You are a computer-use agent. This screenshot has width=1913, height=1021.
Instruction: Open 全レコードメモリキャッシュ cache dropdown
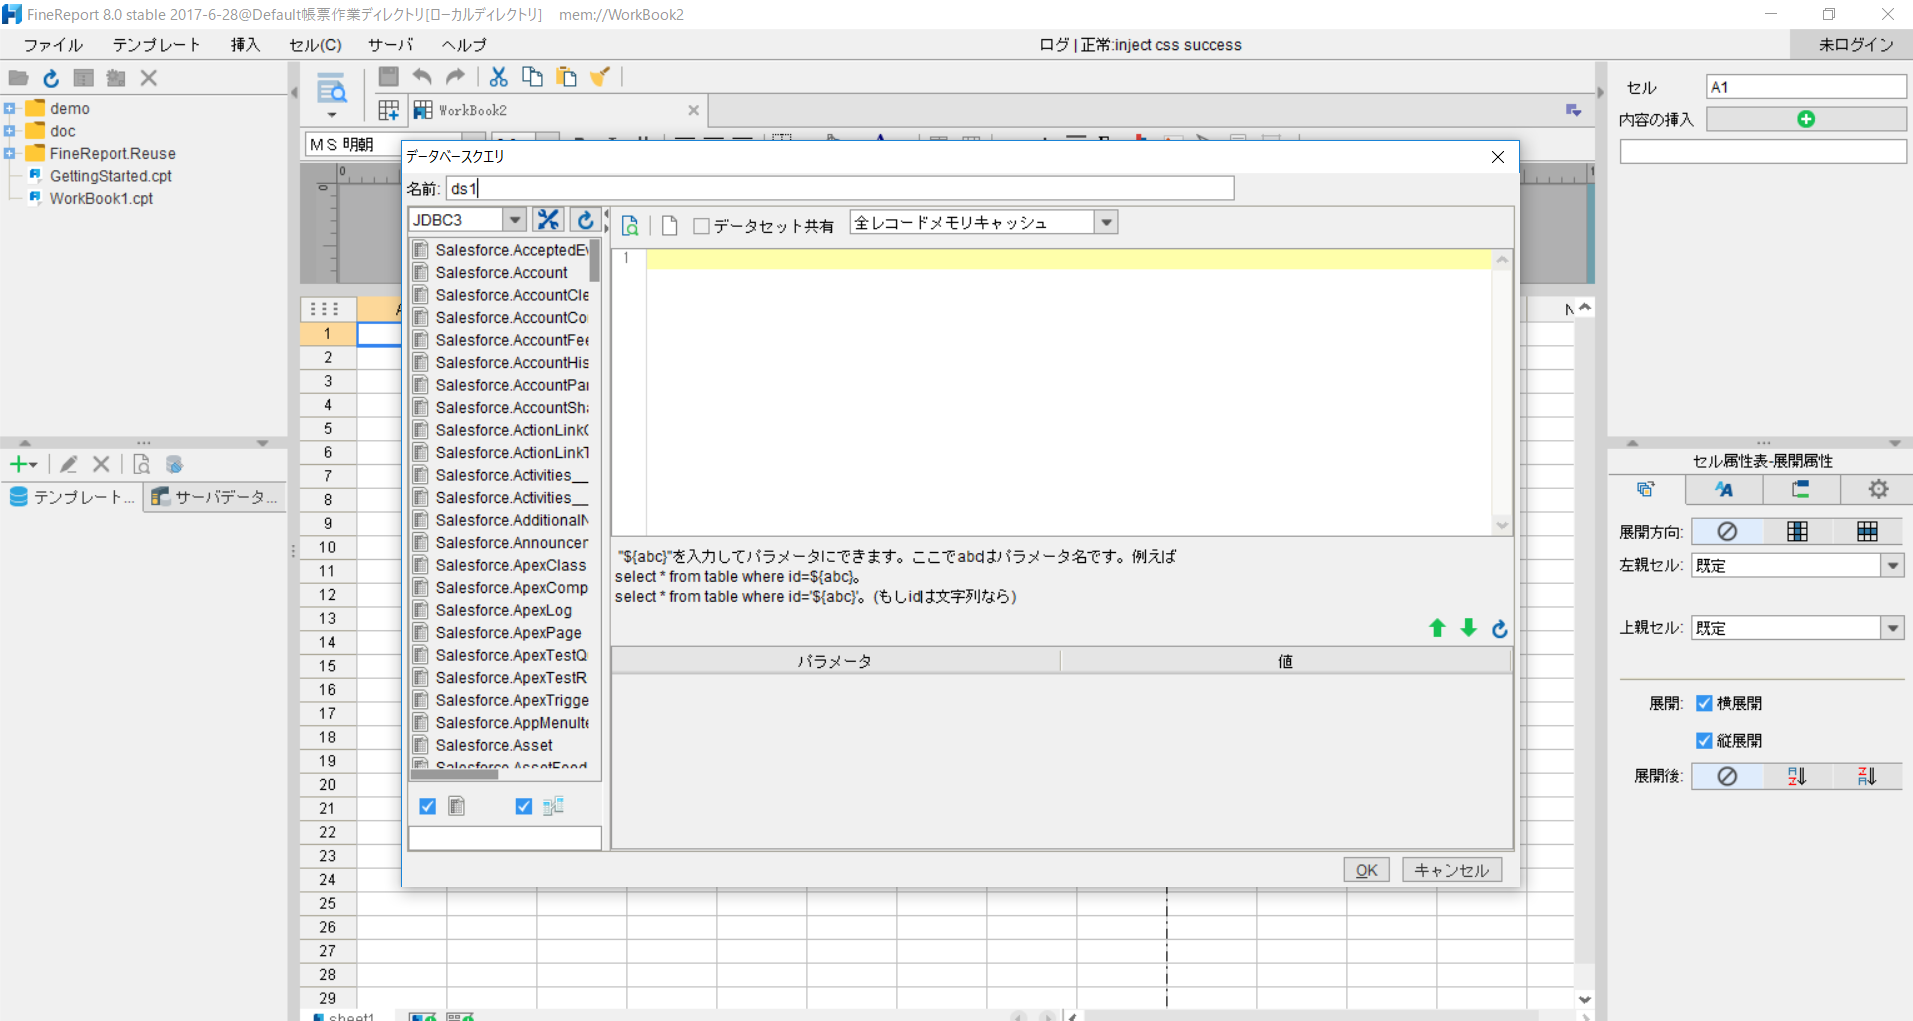(1106, 223)
